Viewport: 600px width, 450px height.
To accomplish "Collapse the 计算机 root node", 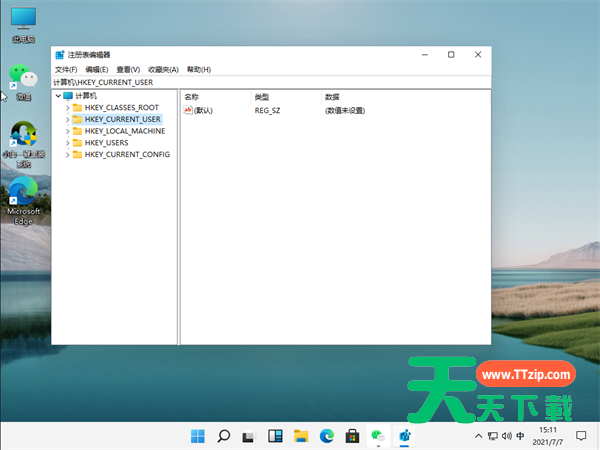I will click(x=57, y=95).
